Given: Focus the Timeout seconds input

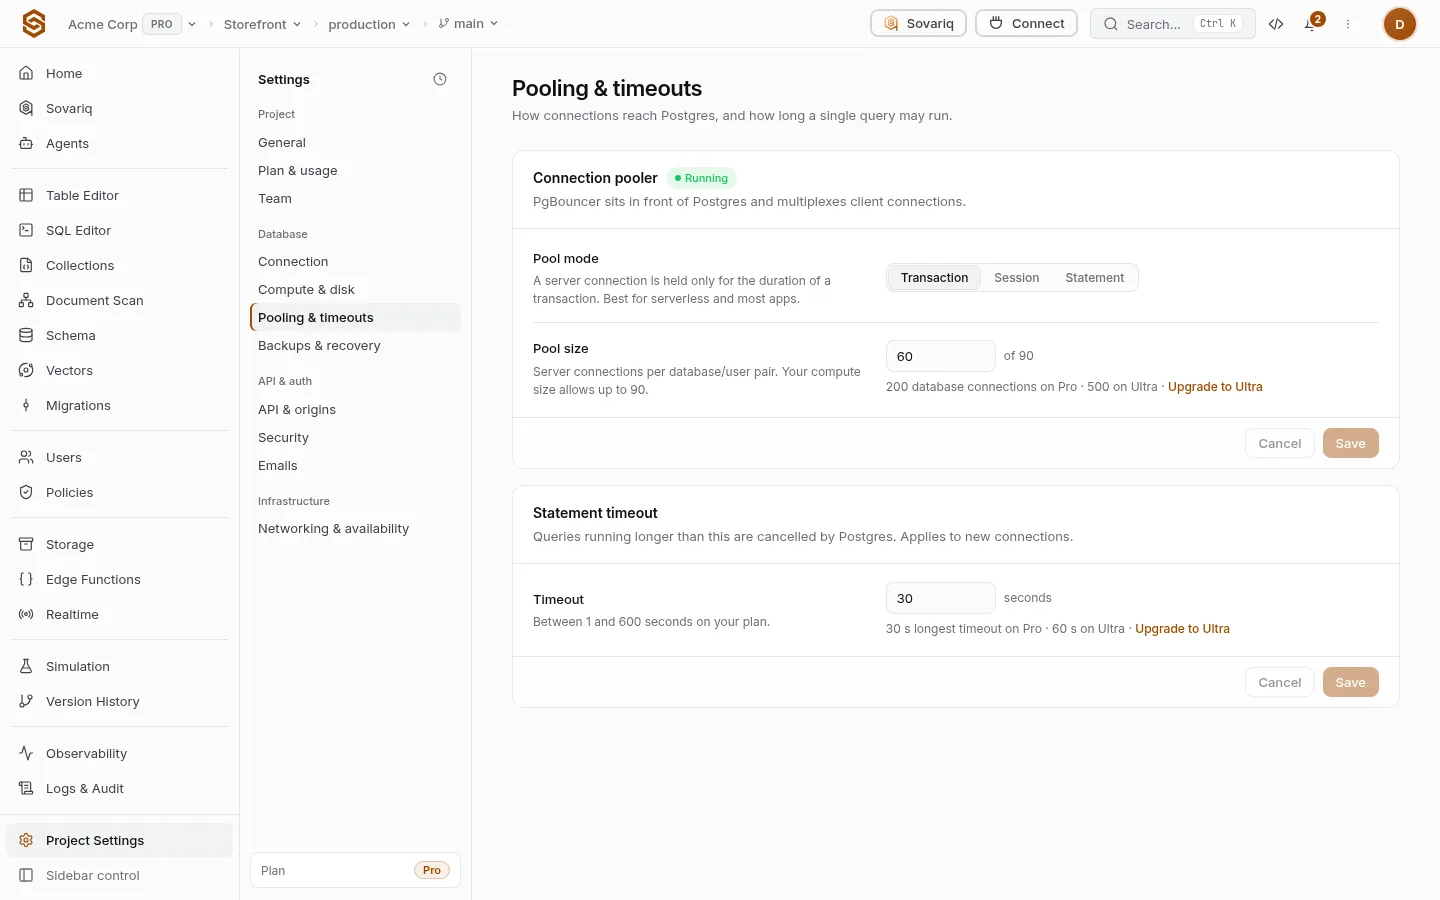Looking at the screenshot, I should click(x=940, y=598).
